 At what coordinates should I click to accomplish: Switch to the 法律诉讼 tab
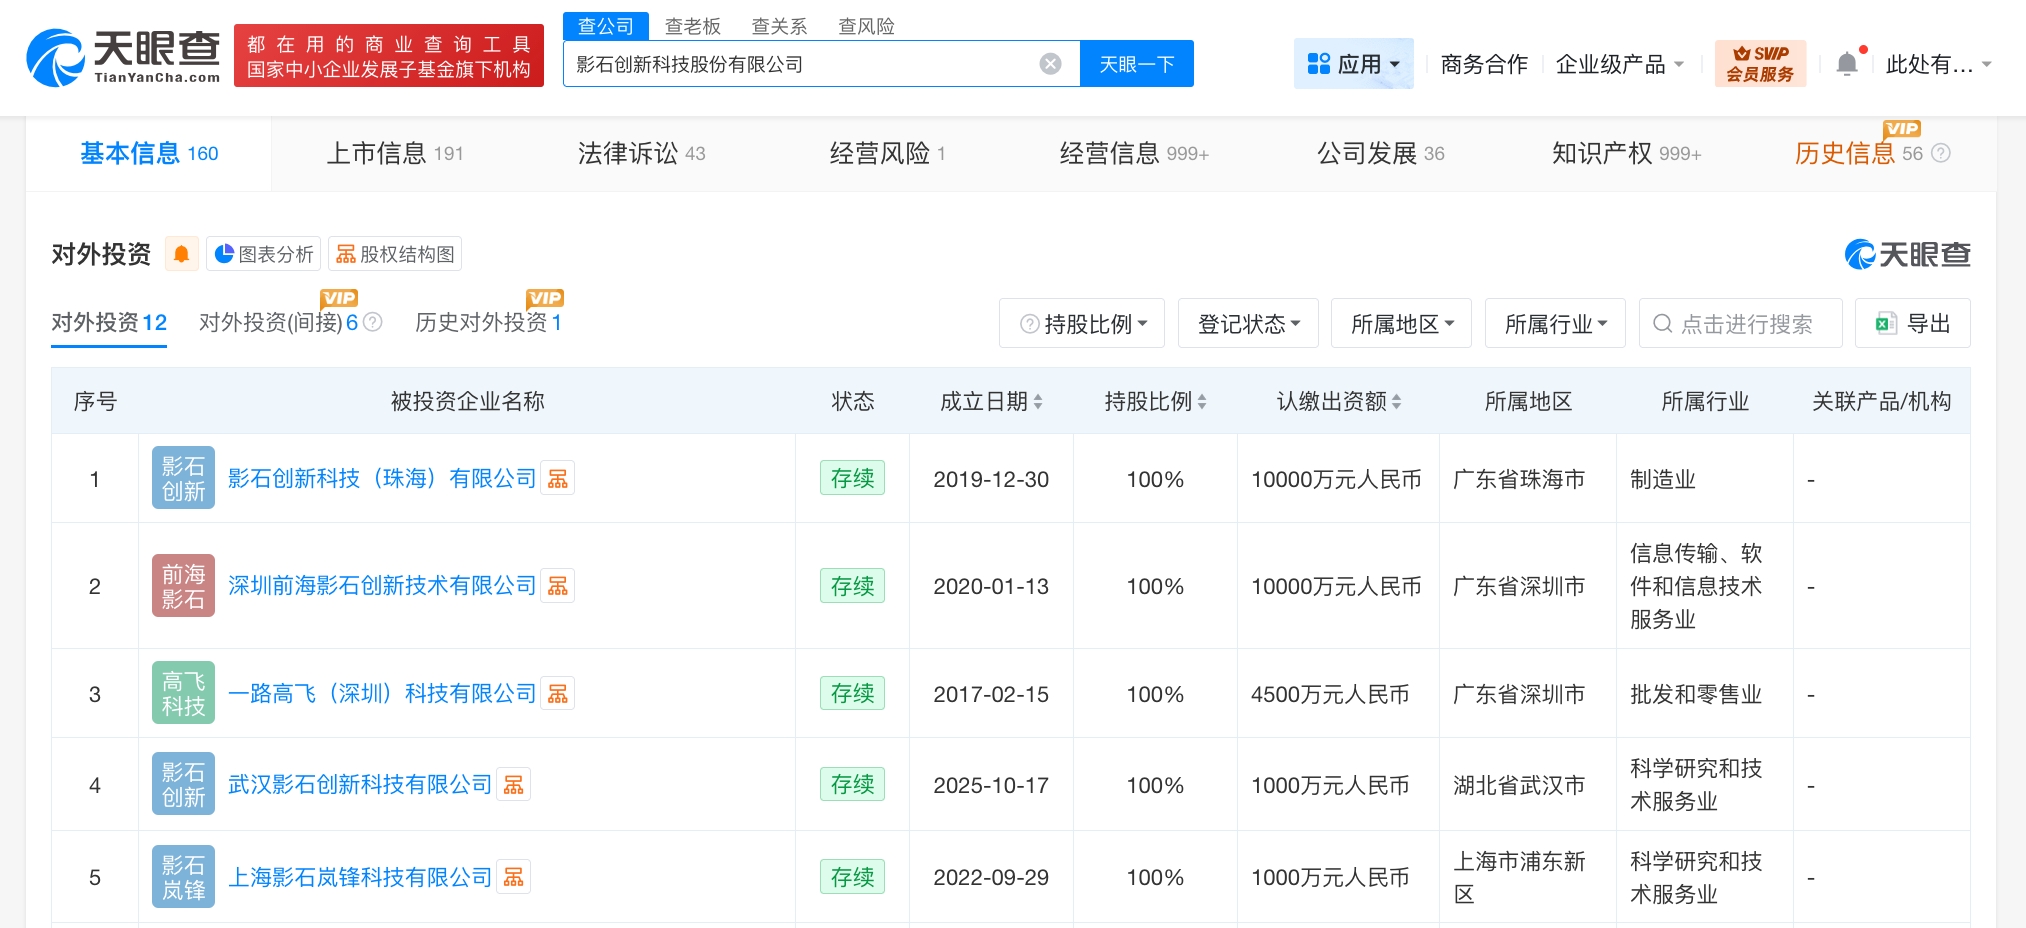[x=641, y=153]
